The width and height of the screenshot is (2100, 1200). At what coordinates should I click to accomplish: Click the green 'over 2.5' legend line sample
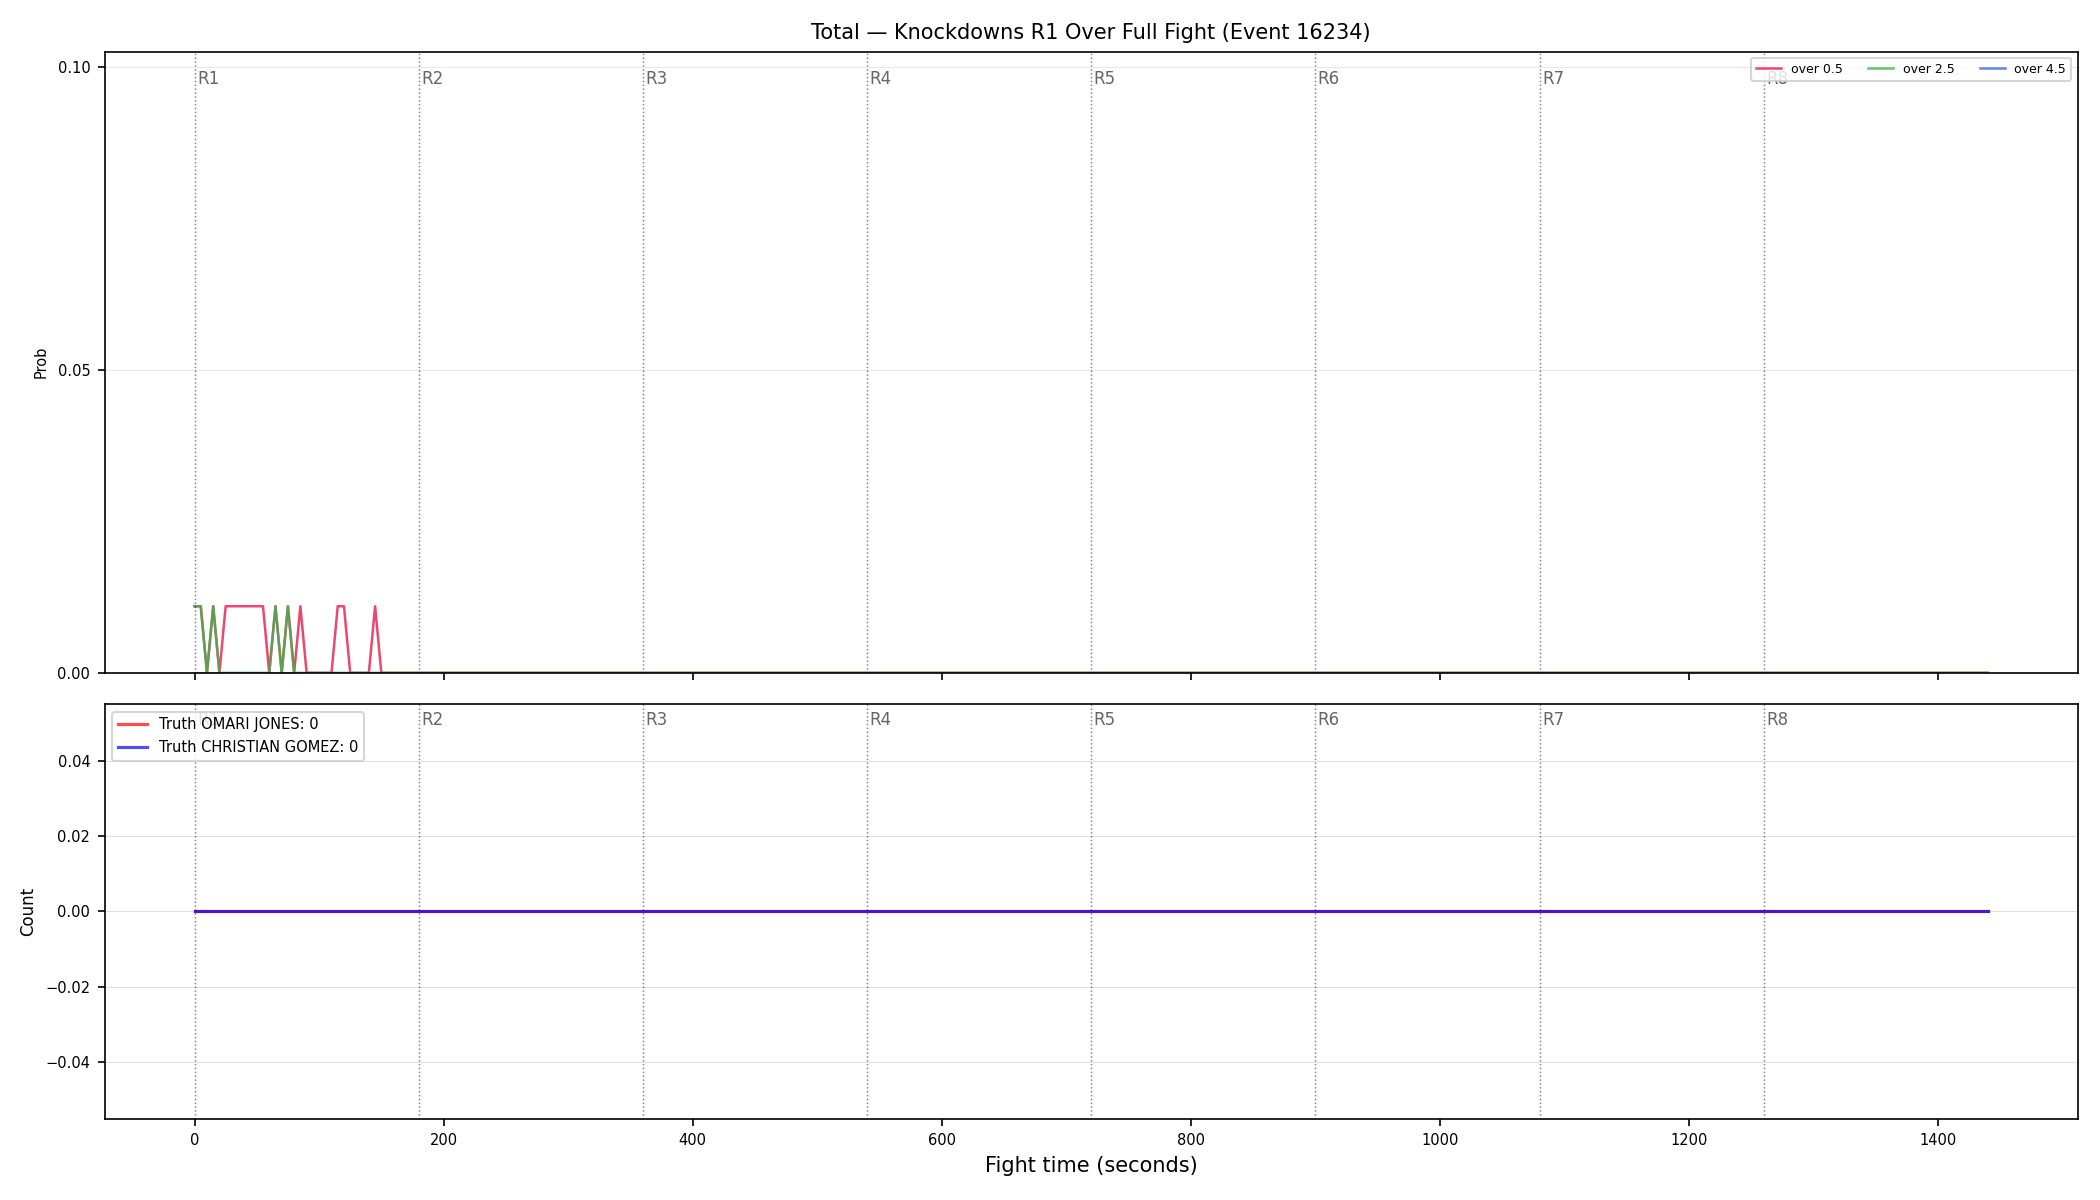point(1881,69)
